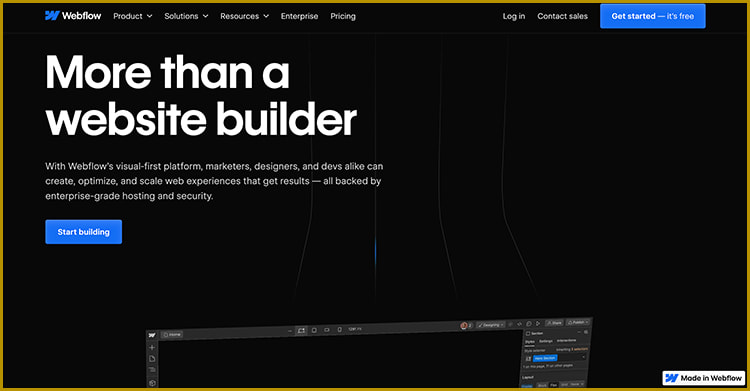Image resolution: width=750 pixels, height=391 pixels.
Task: Open the Product dropdown menu
Action: pos(132,16)
